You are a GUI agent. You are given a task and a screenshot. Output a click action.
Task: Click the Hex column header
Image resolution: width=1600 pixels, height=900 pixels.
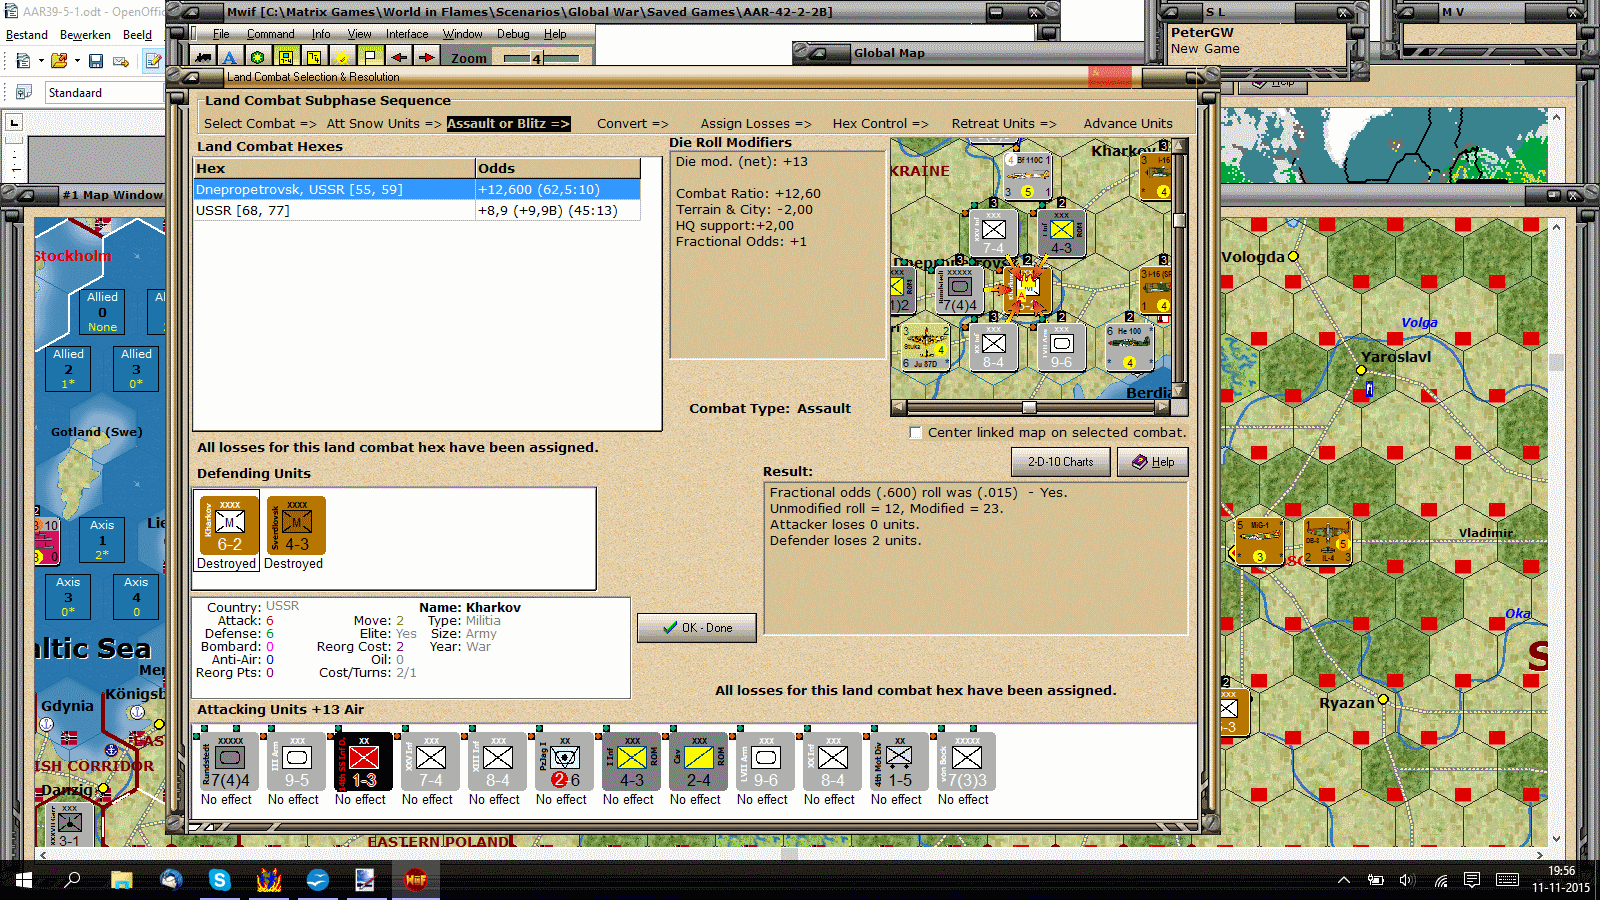coord(334,168)
